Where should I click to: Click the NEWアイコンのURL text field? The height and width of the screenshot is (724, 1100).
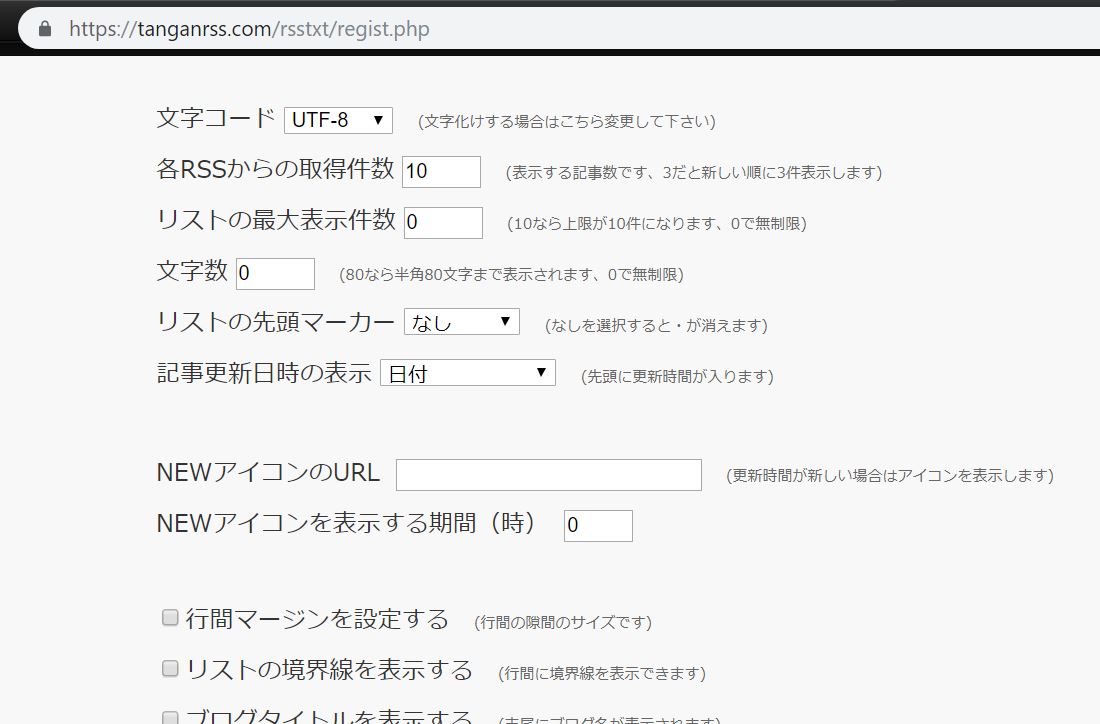click(548, 474)
